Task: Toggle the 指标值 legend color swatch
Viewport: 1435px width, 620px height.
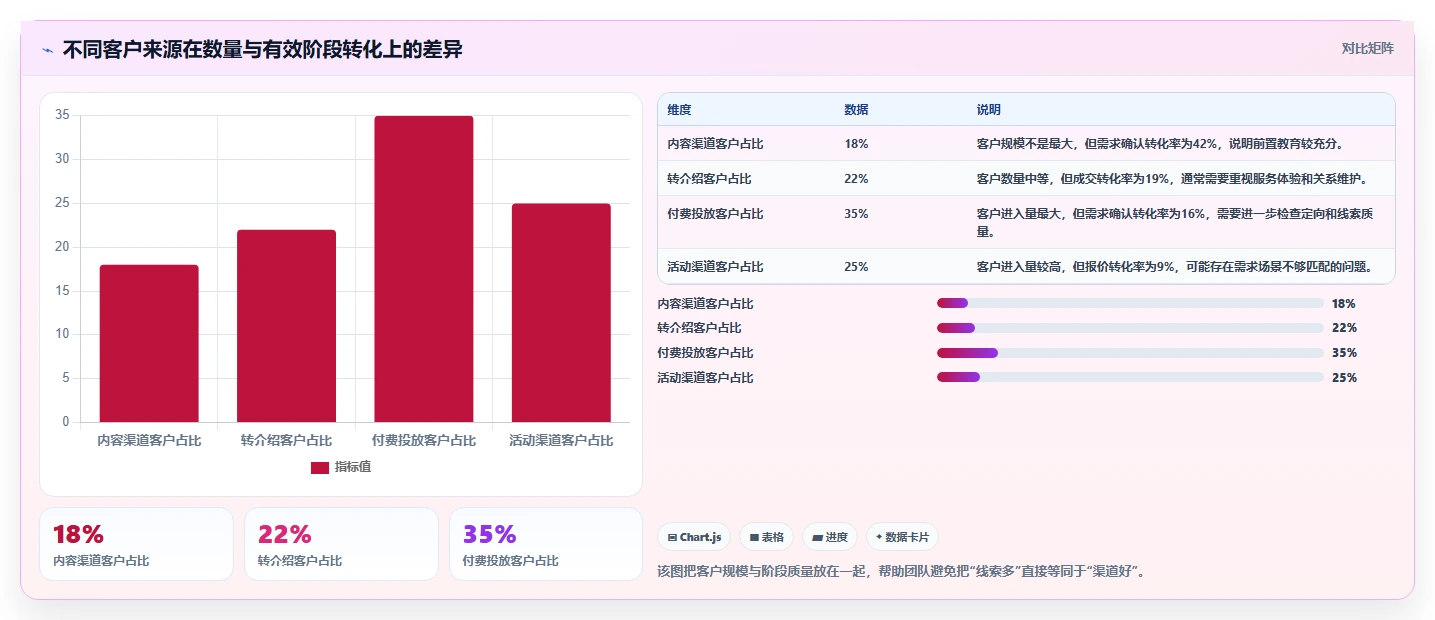Action: [x=320, y=467]
